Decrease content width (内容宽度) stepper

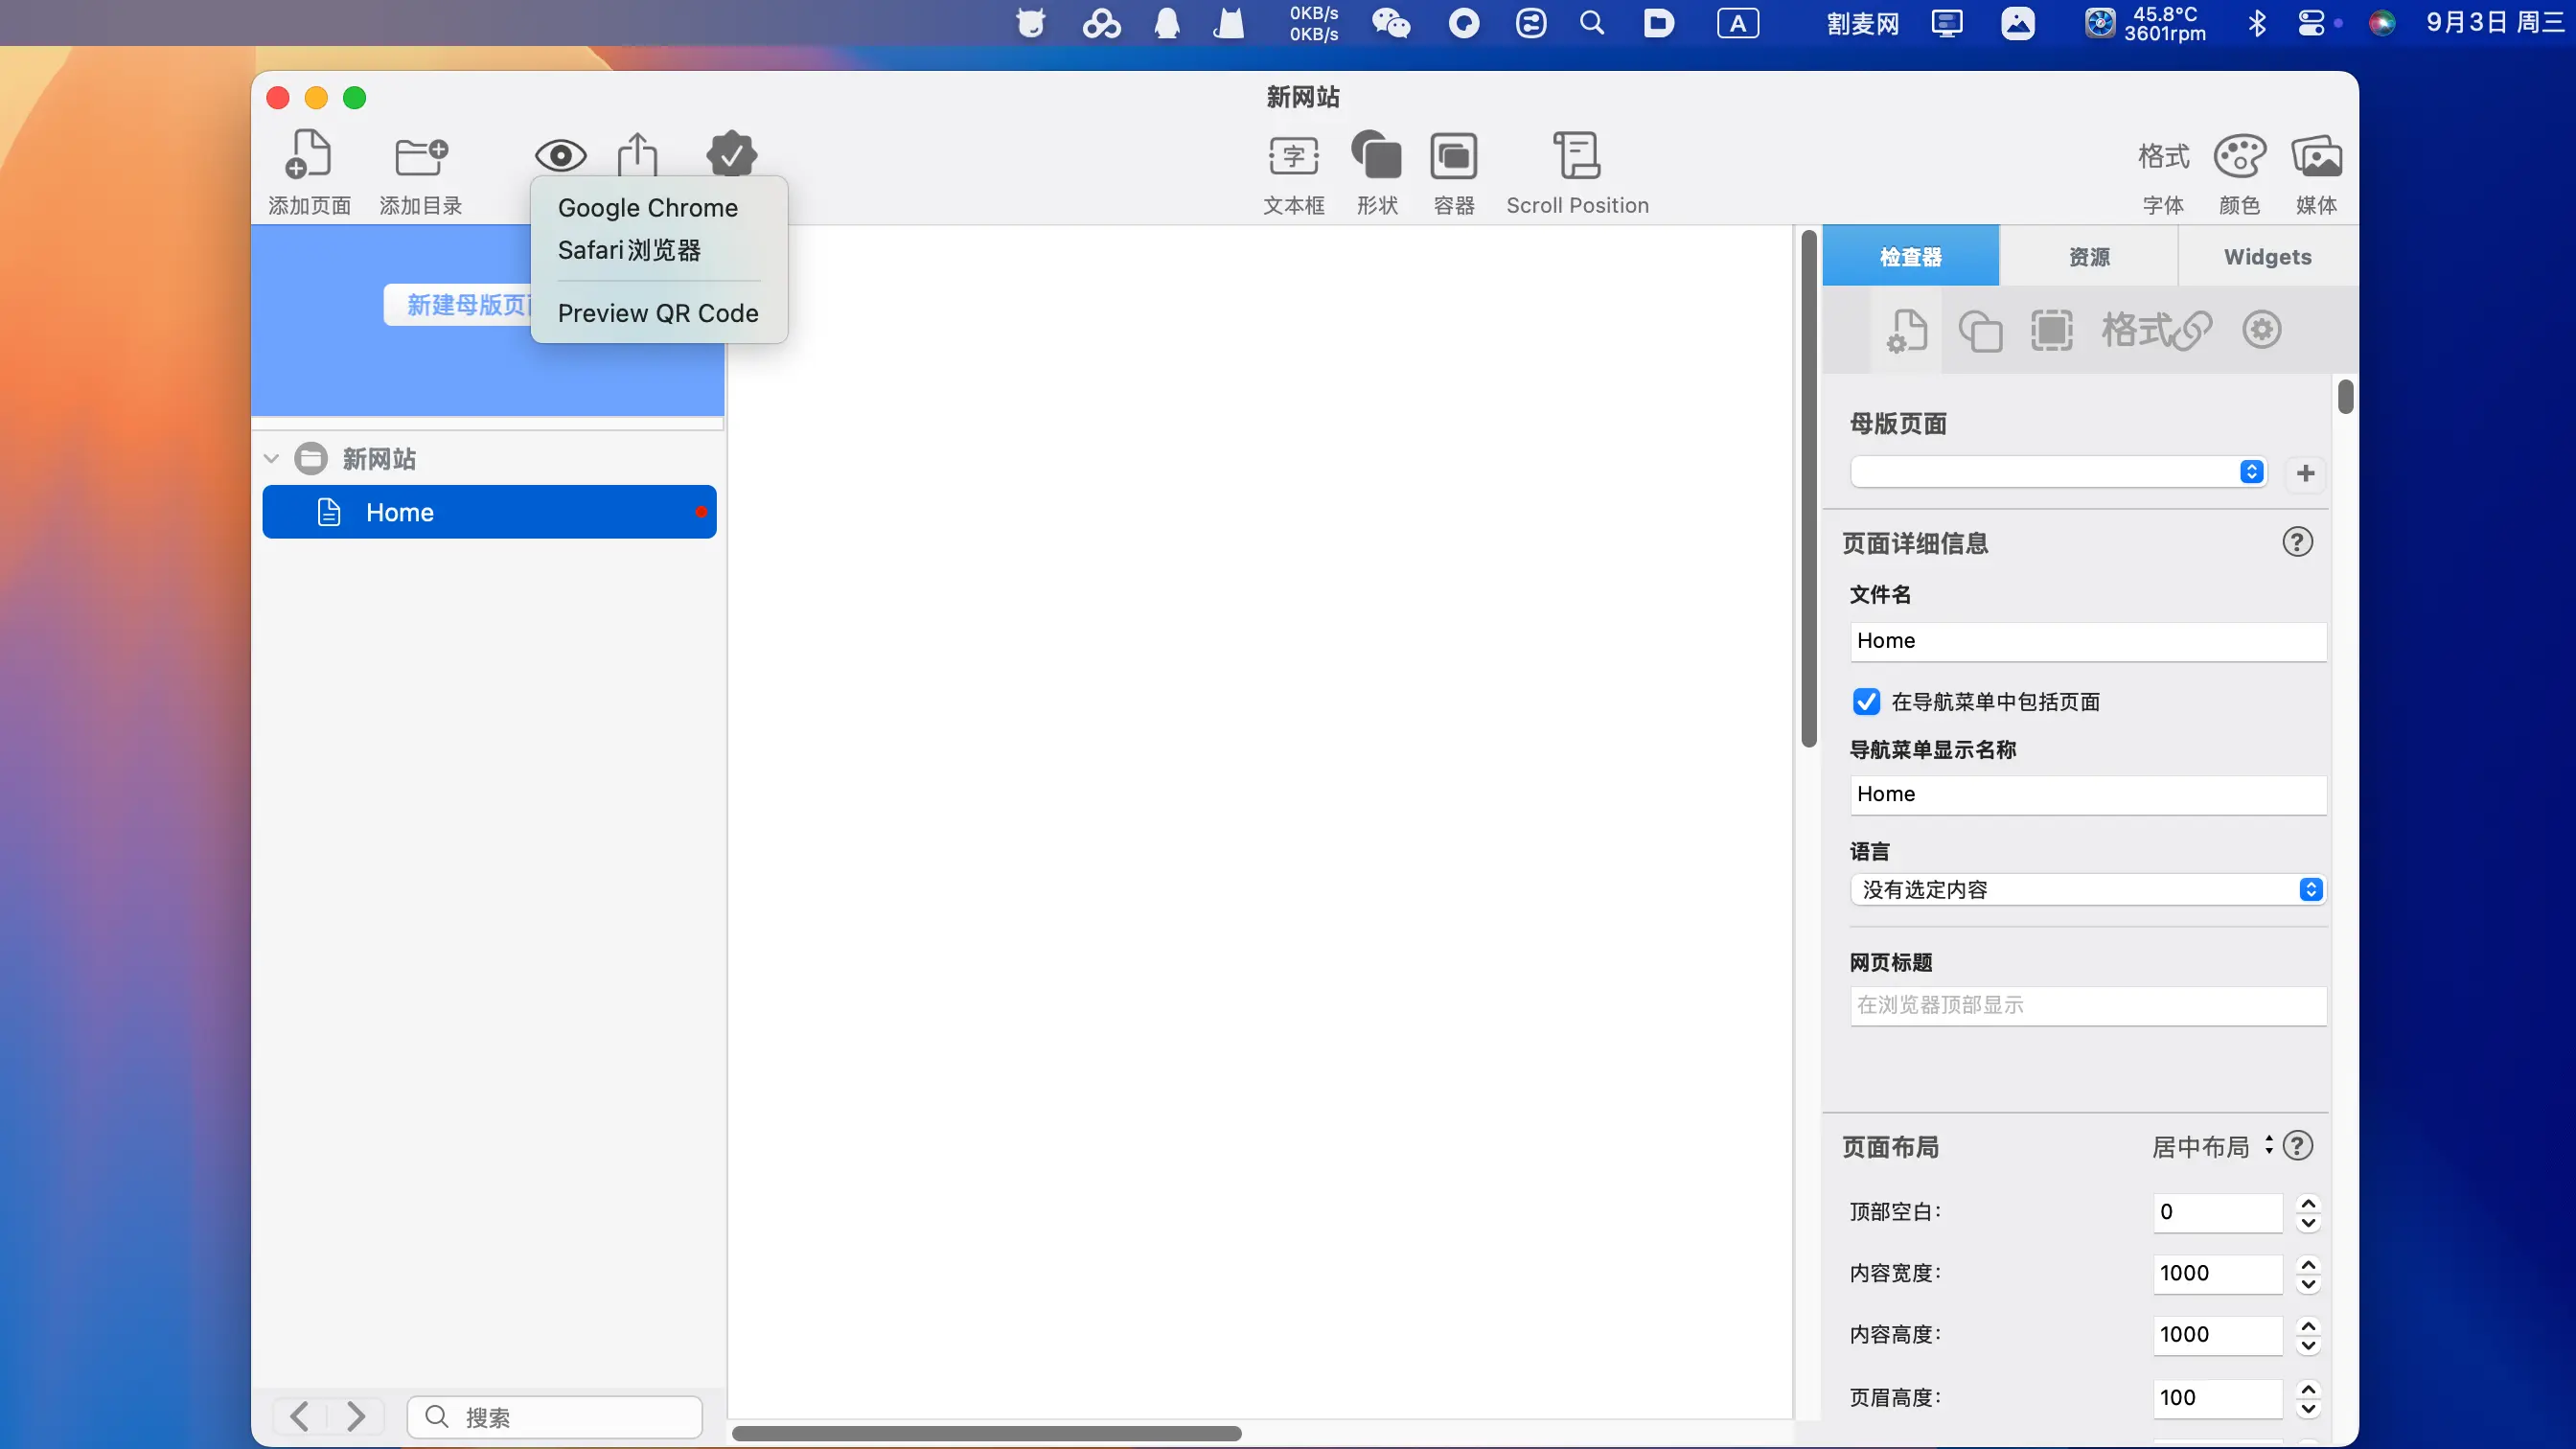[2309, 1284]
